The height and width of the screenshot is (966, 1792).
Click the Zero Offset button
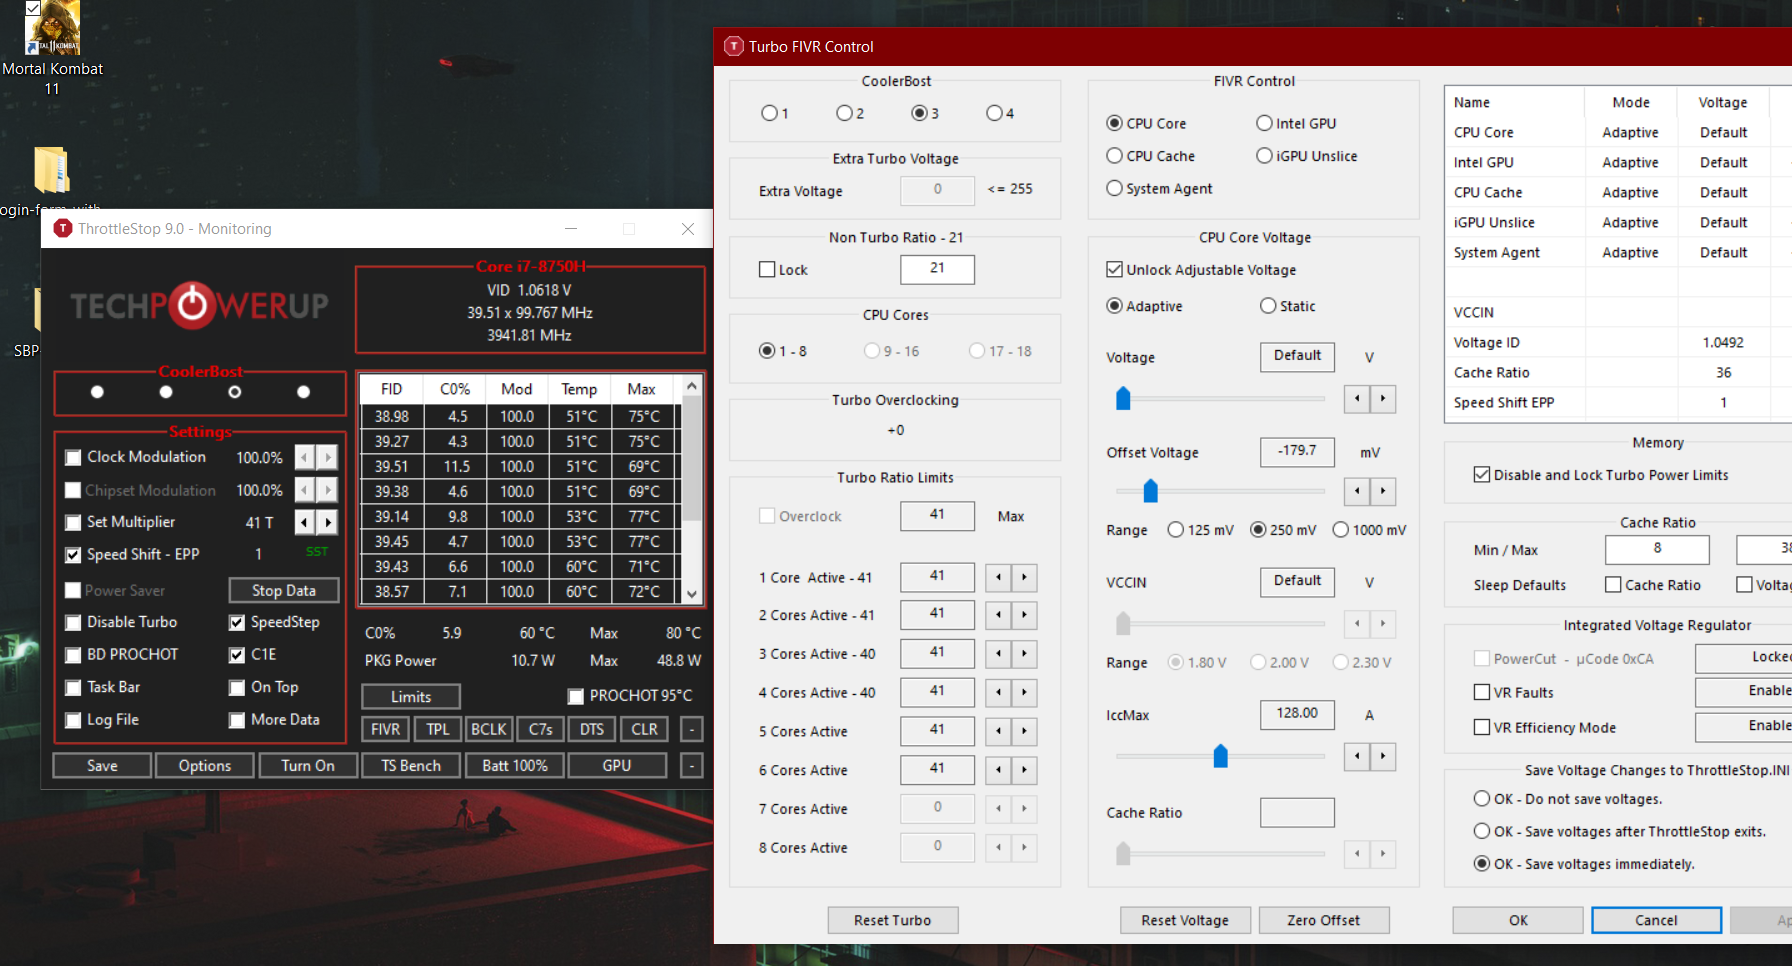point(1324,920)
